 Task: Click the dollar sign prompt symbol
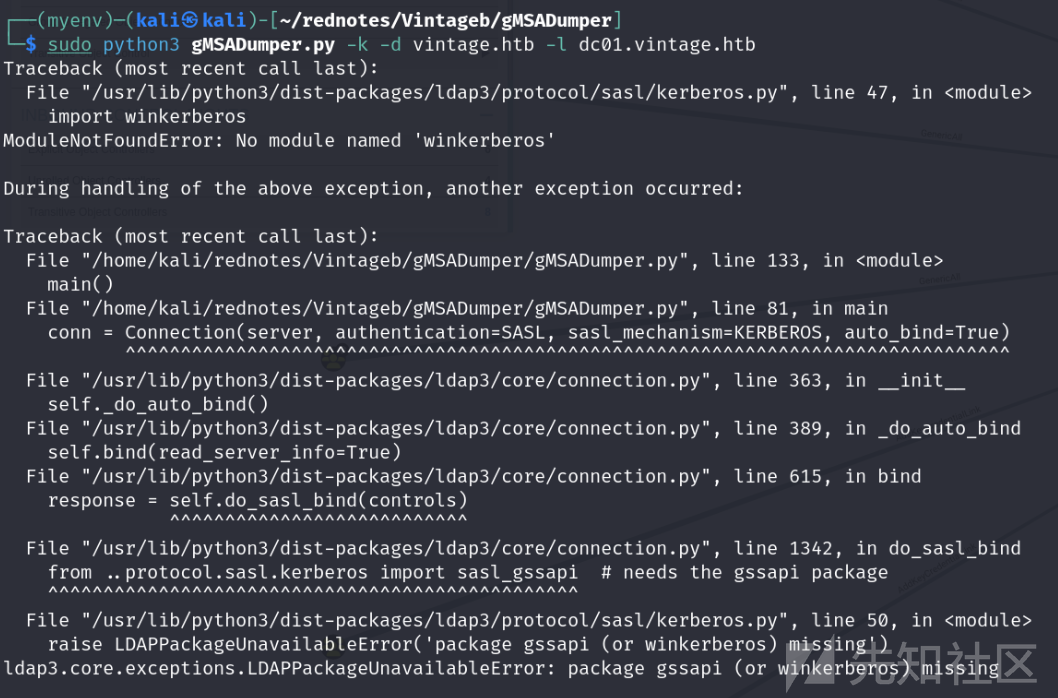(31, 45)
